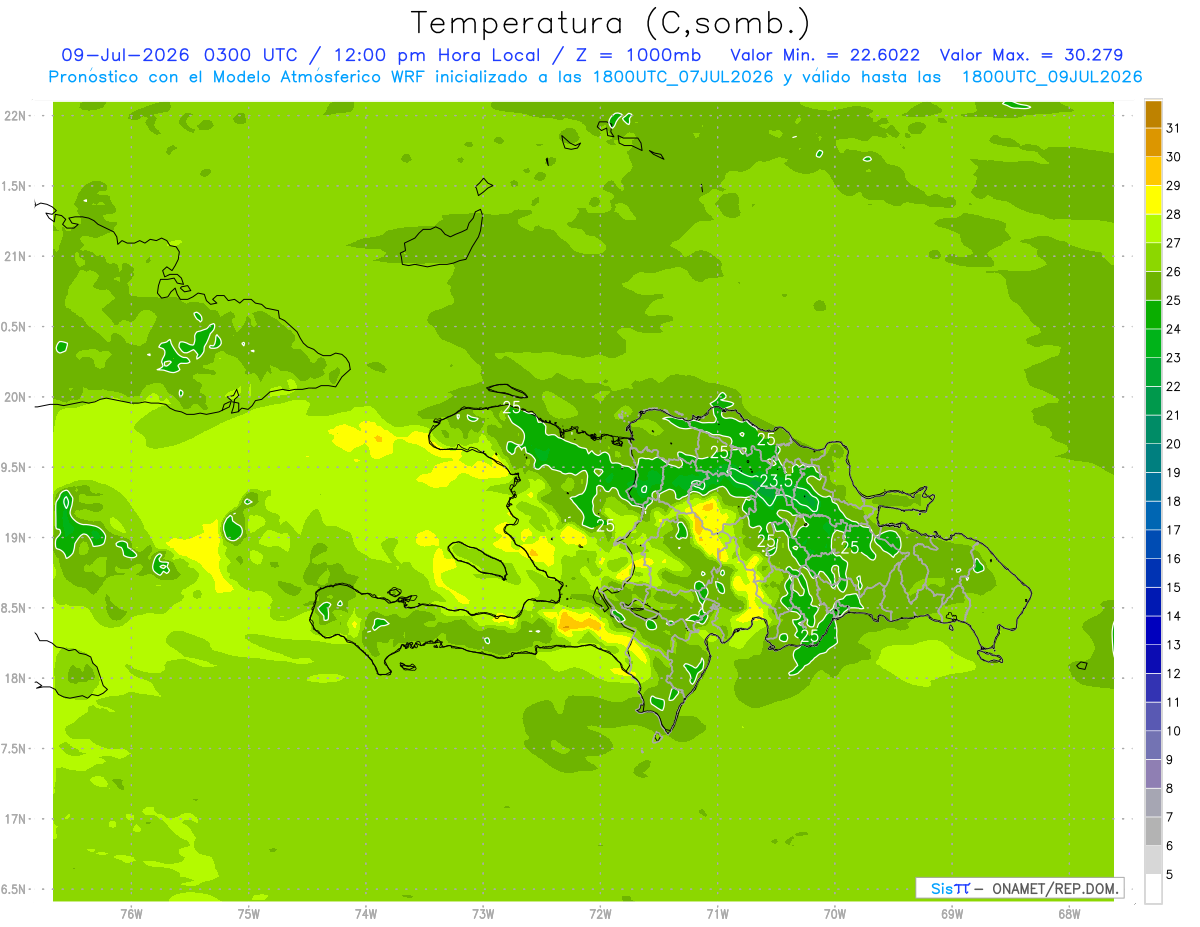The image size is (1200, 927).
Task: Click the "75W" longitude label
Action: coord(248,914)
